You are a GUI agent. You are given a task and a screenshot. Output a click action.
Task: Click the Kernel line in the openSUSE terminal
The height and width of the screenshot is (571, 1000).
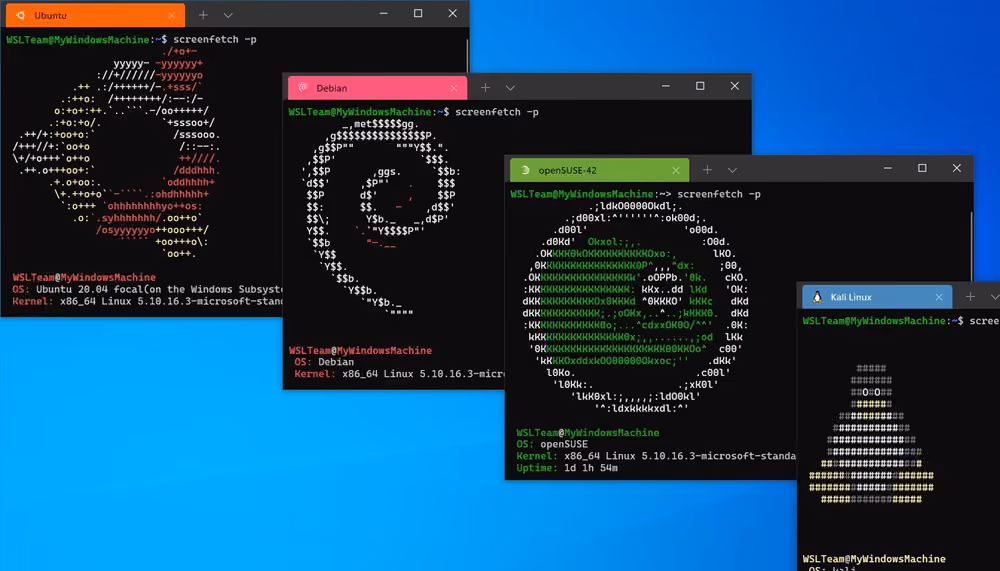coord(656,456)
